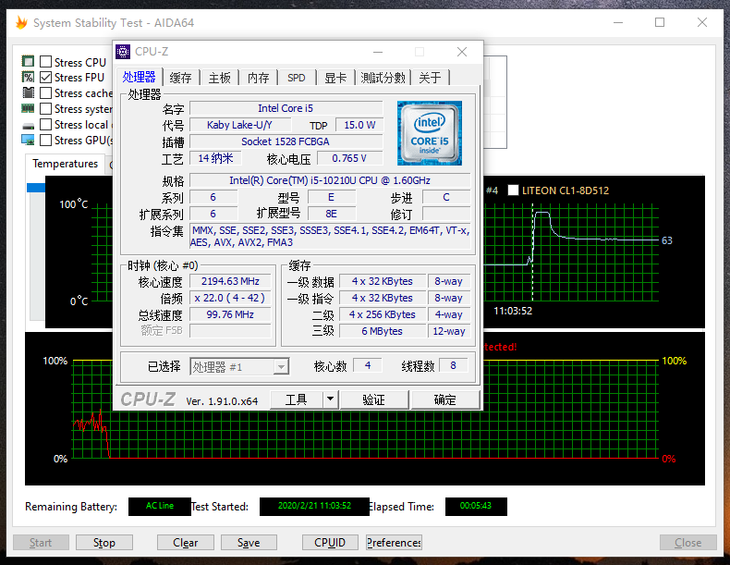The width and height of the screenshot is (730, 565).
Task: Click the 11:03:52 marker on temperature graph
Action: [x=513, y=311]
